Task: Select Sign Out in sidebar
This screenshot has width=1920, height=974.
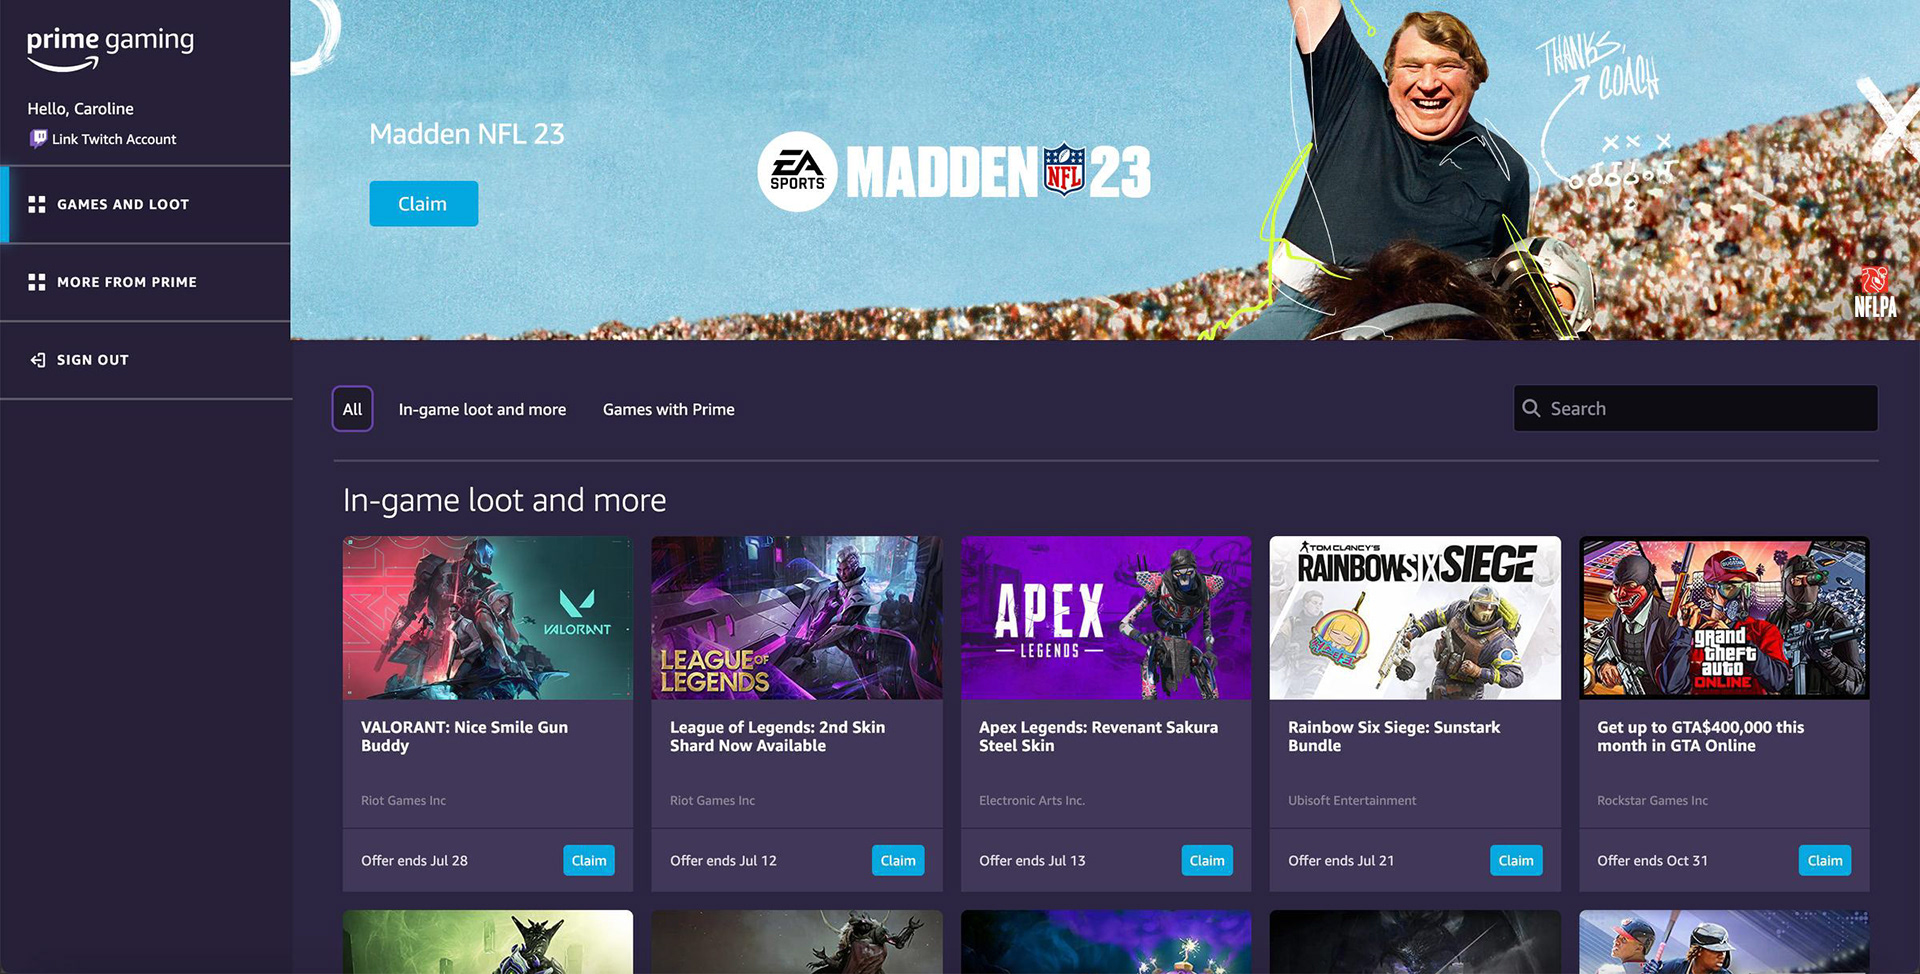Action: (x=146, y=360)
